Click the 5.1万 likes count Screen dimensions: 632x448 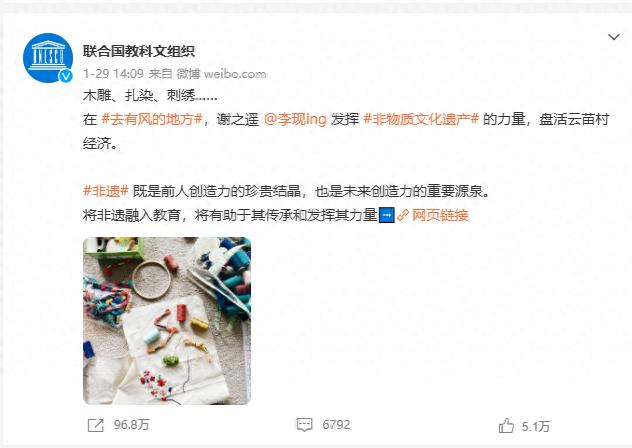click(536, 426)
